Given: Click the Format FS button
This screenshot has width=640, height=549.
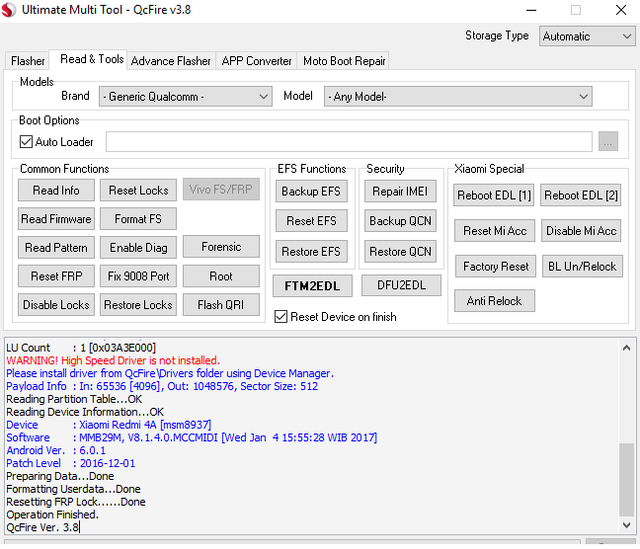Looking at the screenshot, I should point(138,219).
